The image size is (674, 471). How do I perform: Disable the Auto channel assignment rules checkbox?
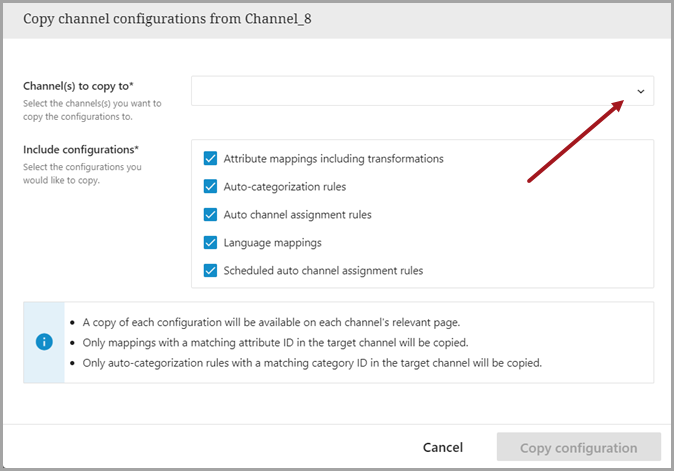[x=210, y=214]
